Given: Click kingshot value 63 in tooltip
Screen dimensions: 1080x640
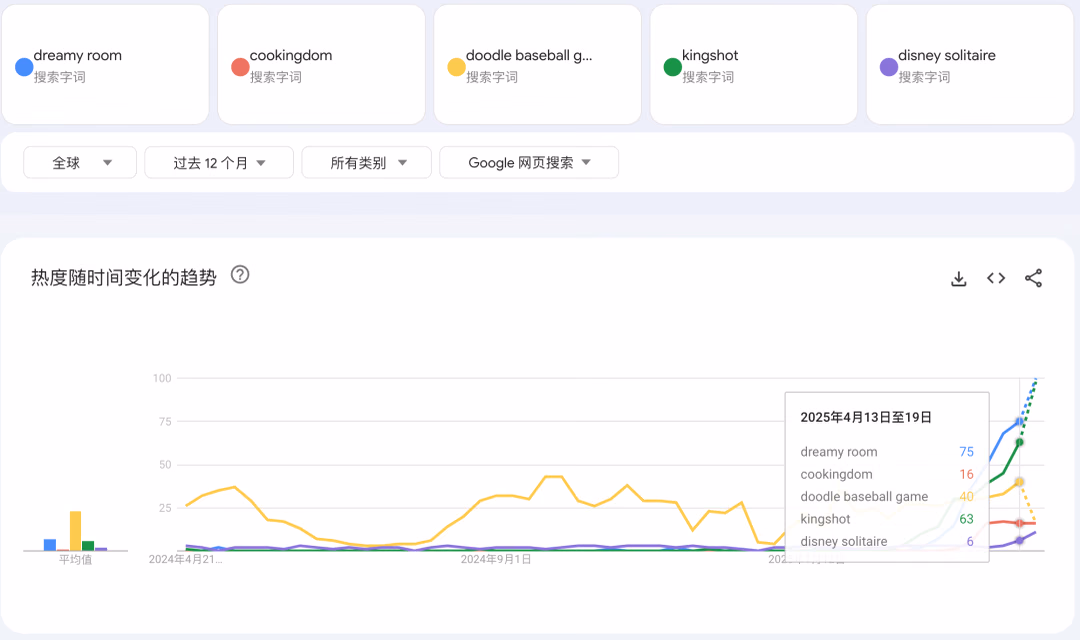Looking at the screenshot, I should (x=966, y=519).
